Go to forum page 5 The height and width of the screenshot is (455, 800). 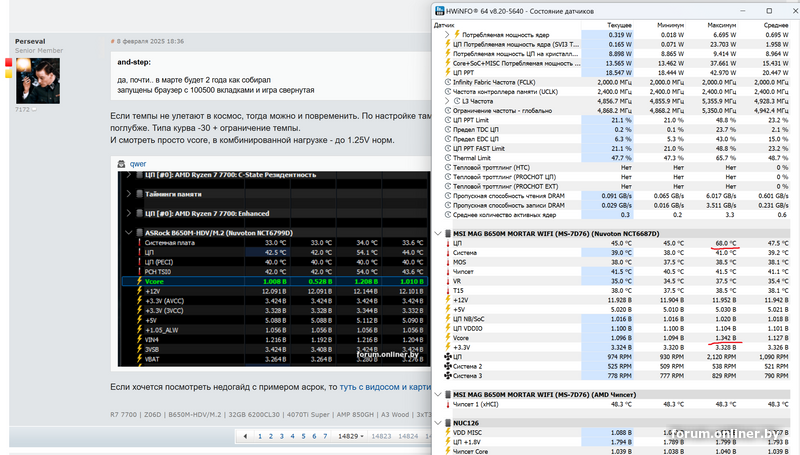[x=303, y=436]
